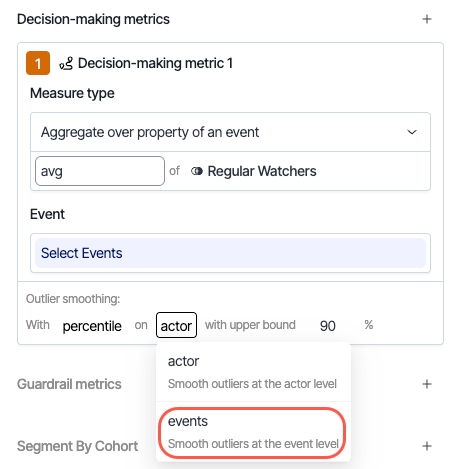Click the Regular Watchers property label
The height and width of the screenshot is (469, 451).
(262, 171)
